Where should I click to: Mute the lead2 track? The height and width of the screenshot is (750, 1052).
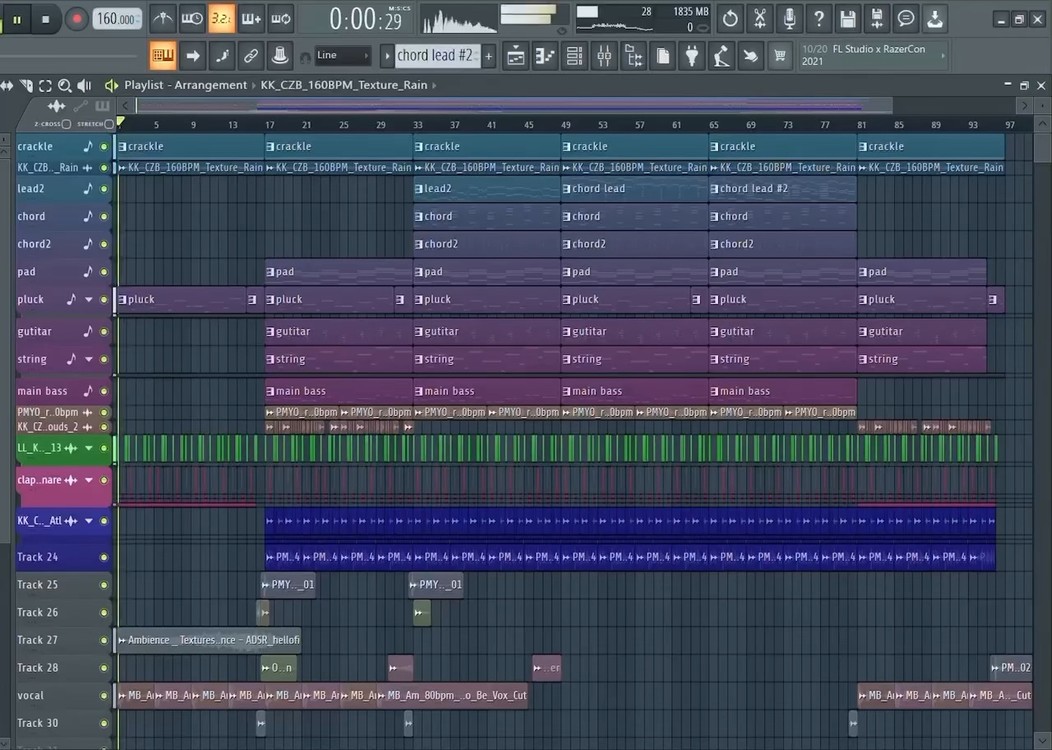pyautogui.click(x=104, y=188)
